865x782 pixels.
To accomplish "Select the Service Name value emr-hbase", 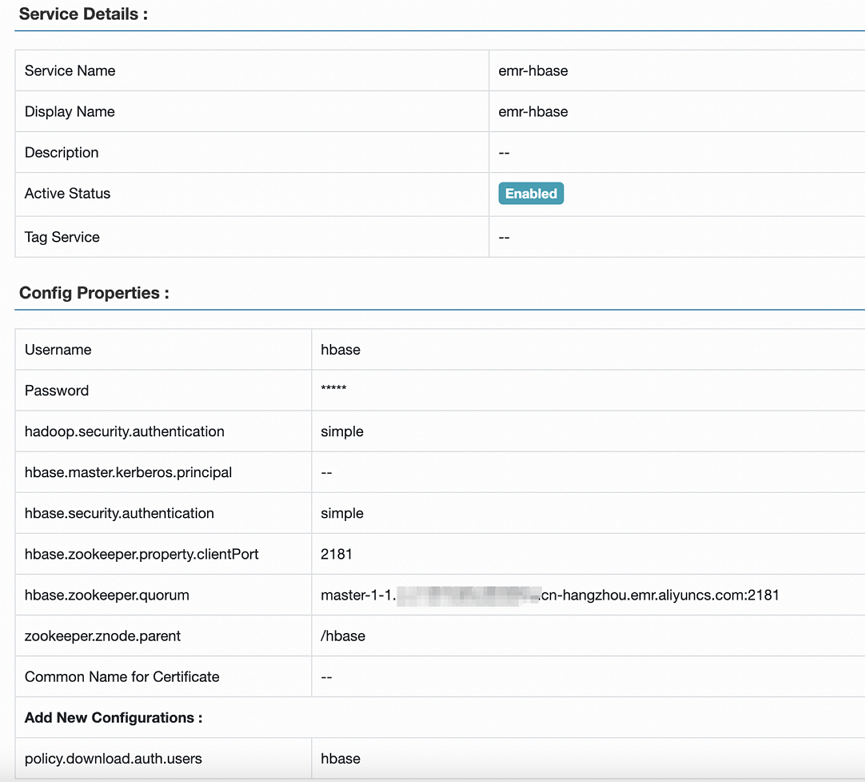I will [x=534, y=70].
